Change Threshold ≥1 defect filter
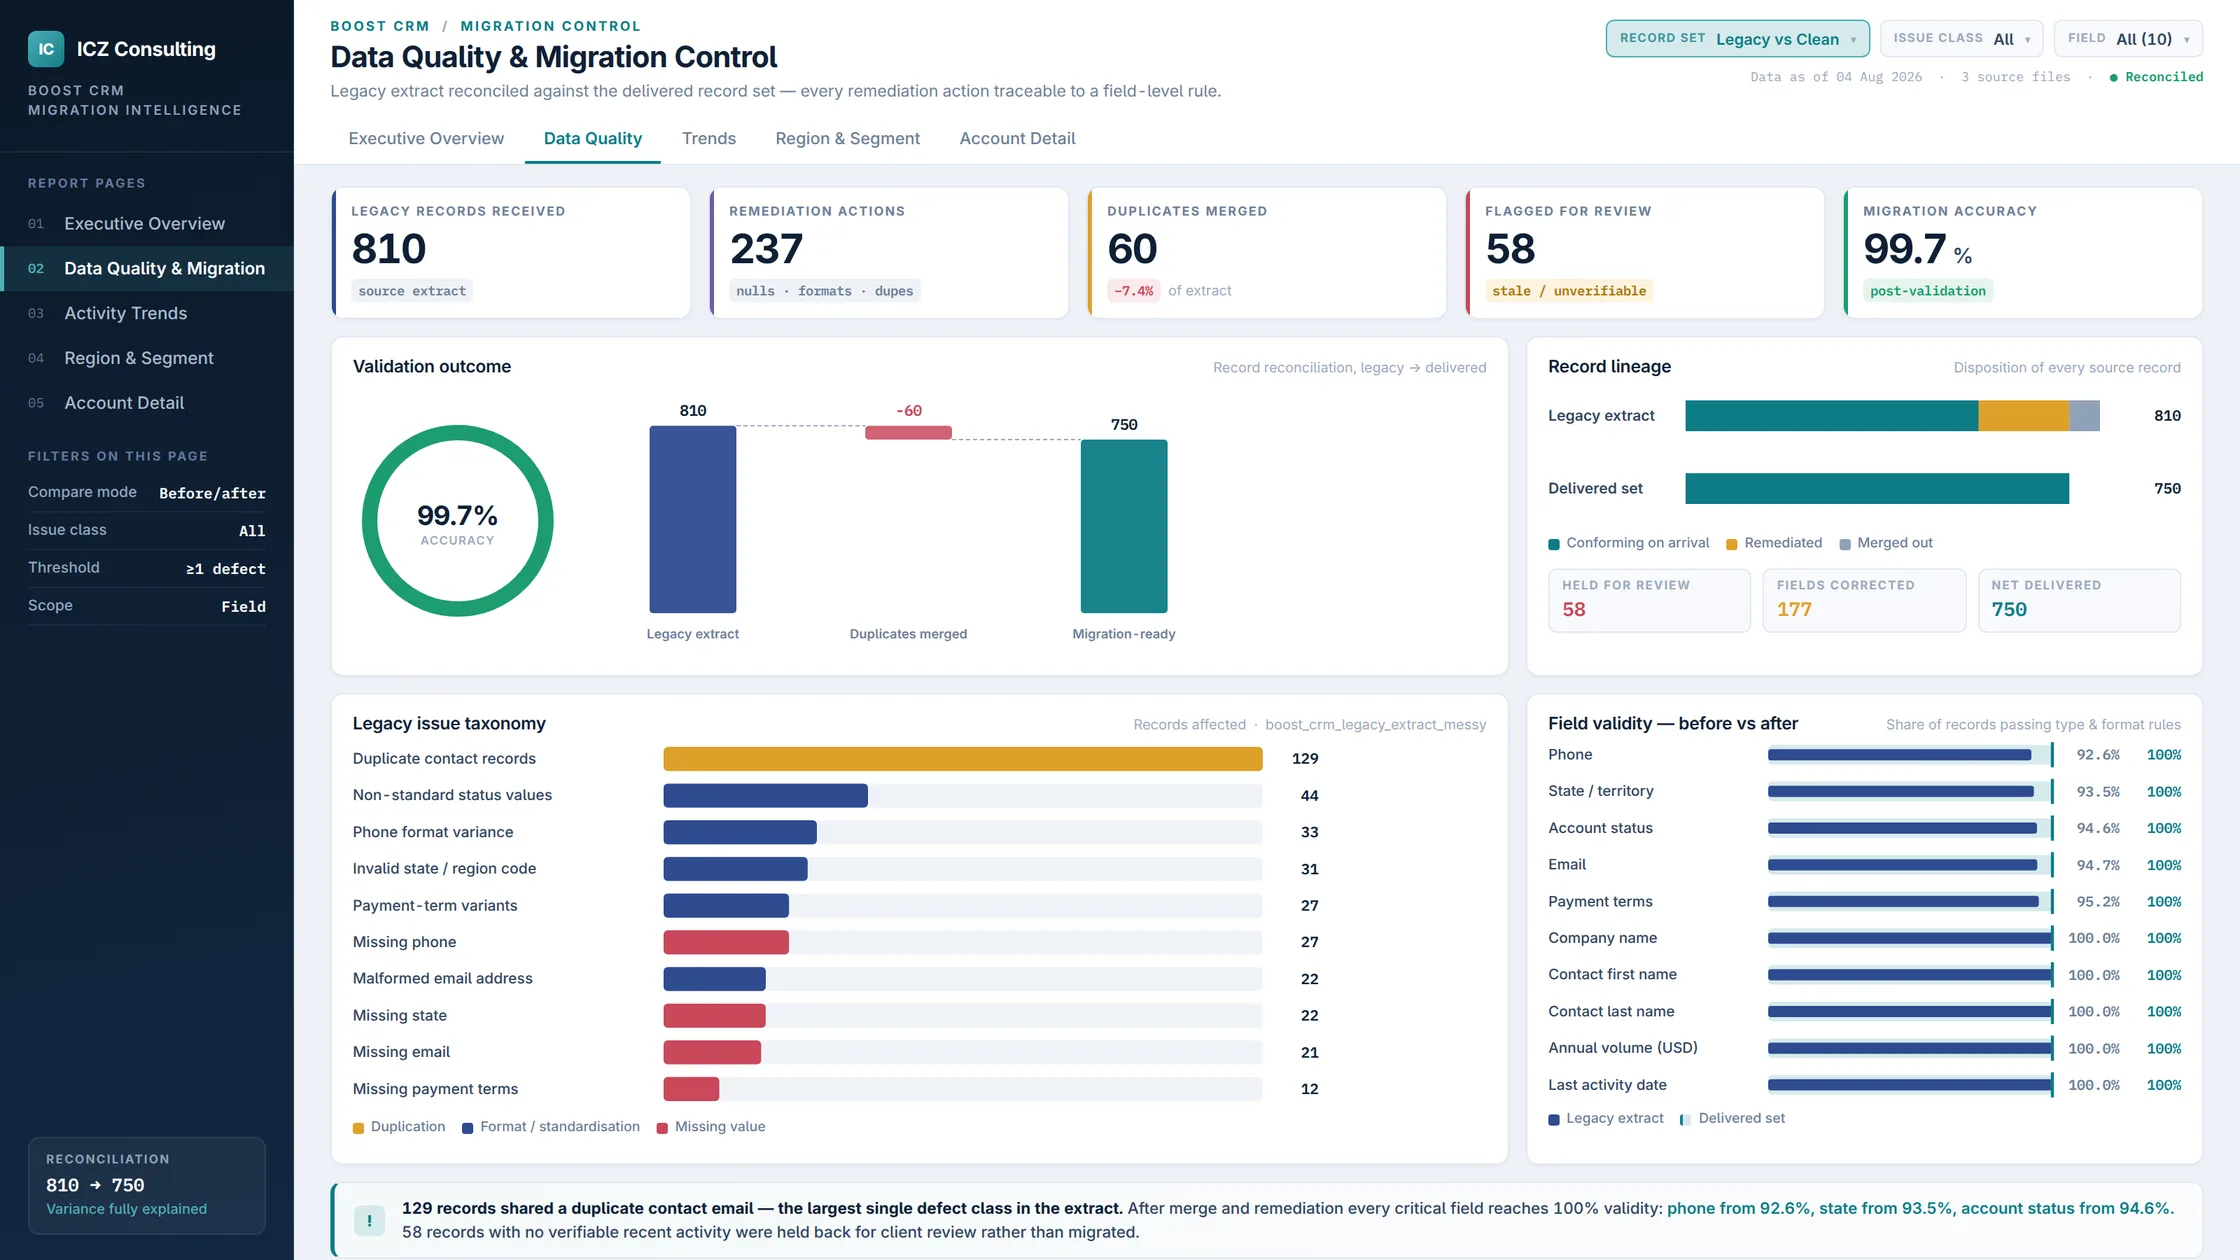The width and height of the screenshot is (2240, 1260). tap(147, 568)
